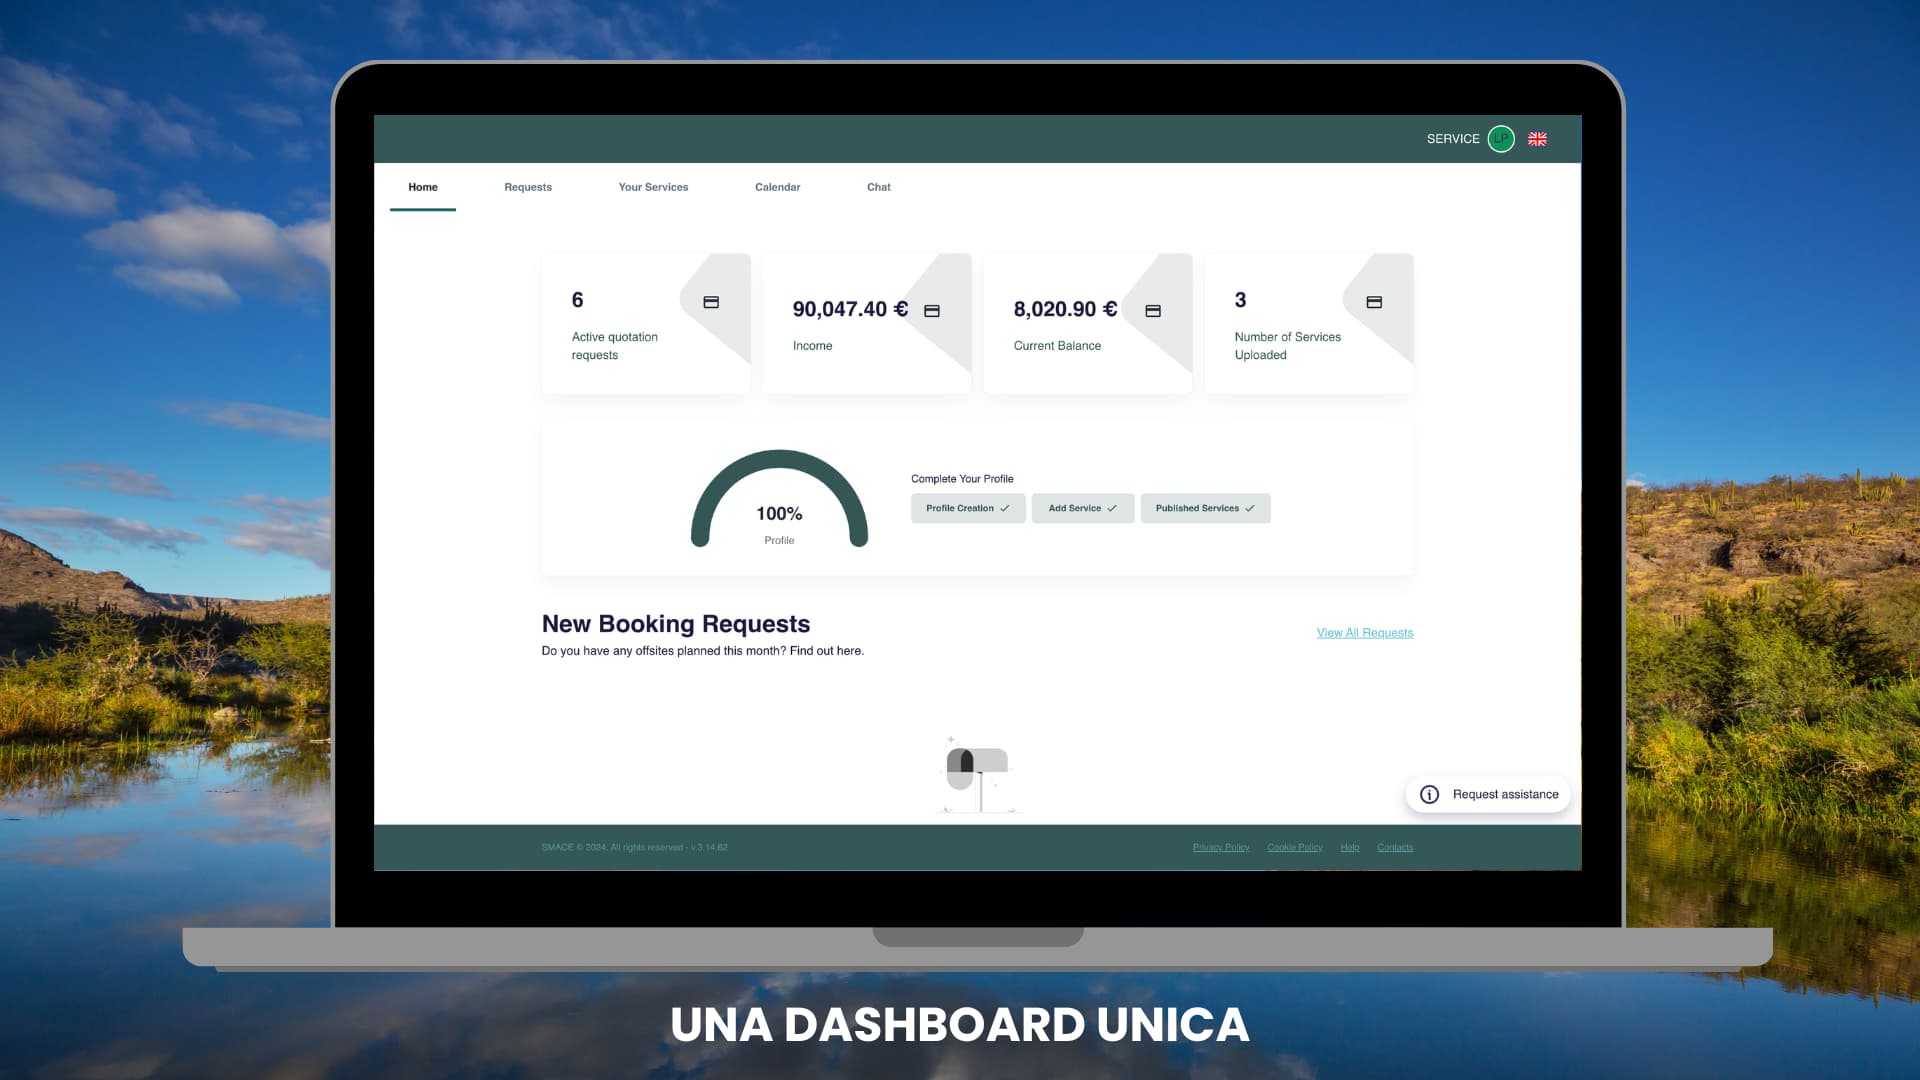Image resolution: width=1920 pixels, height=1080 pixels.
Task: Click the View All Requests link
Action: 1364,632
